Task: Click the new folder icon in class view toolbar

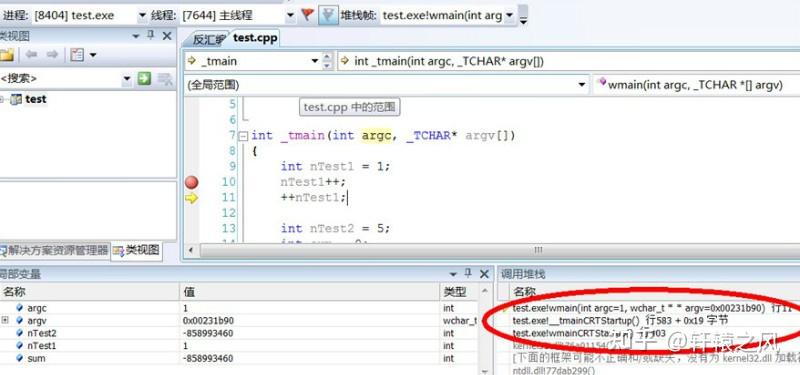Action: point(7,55)
